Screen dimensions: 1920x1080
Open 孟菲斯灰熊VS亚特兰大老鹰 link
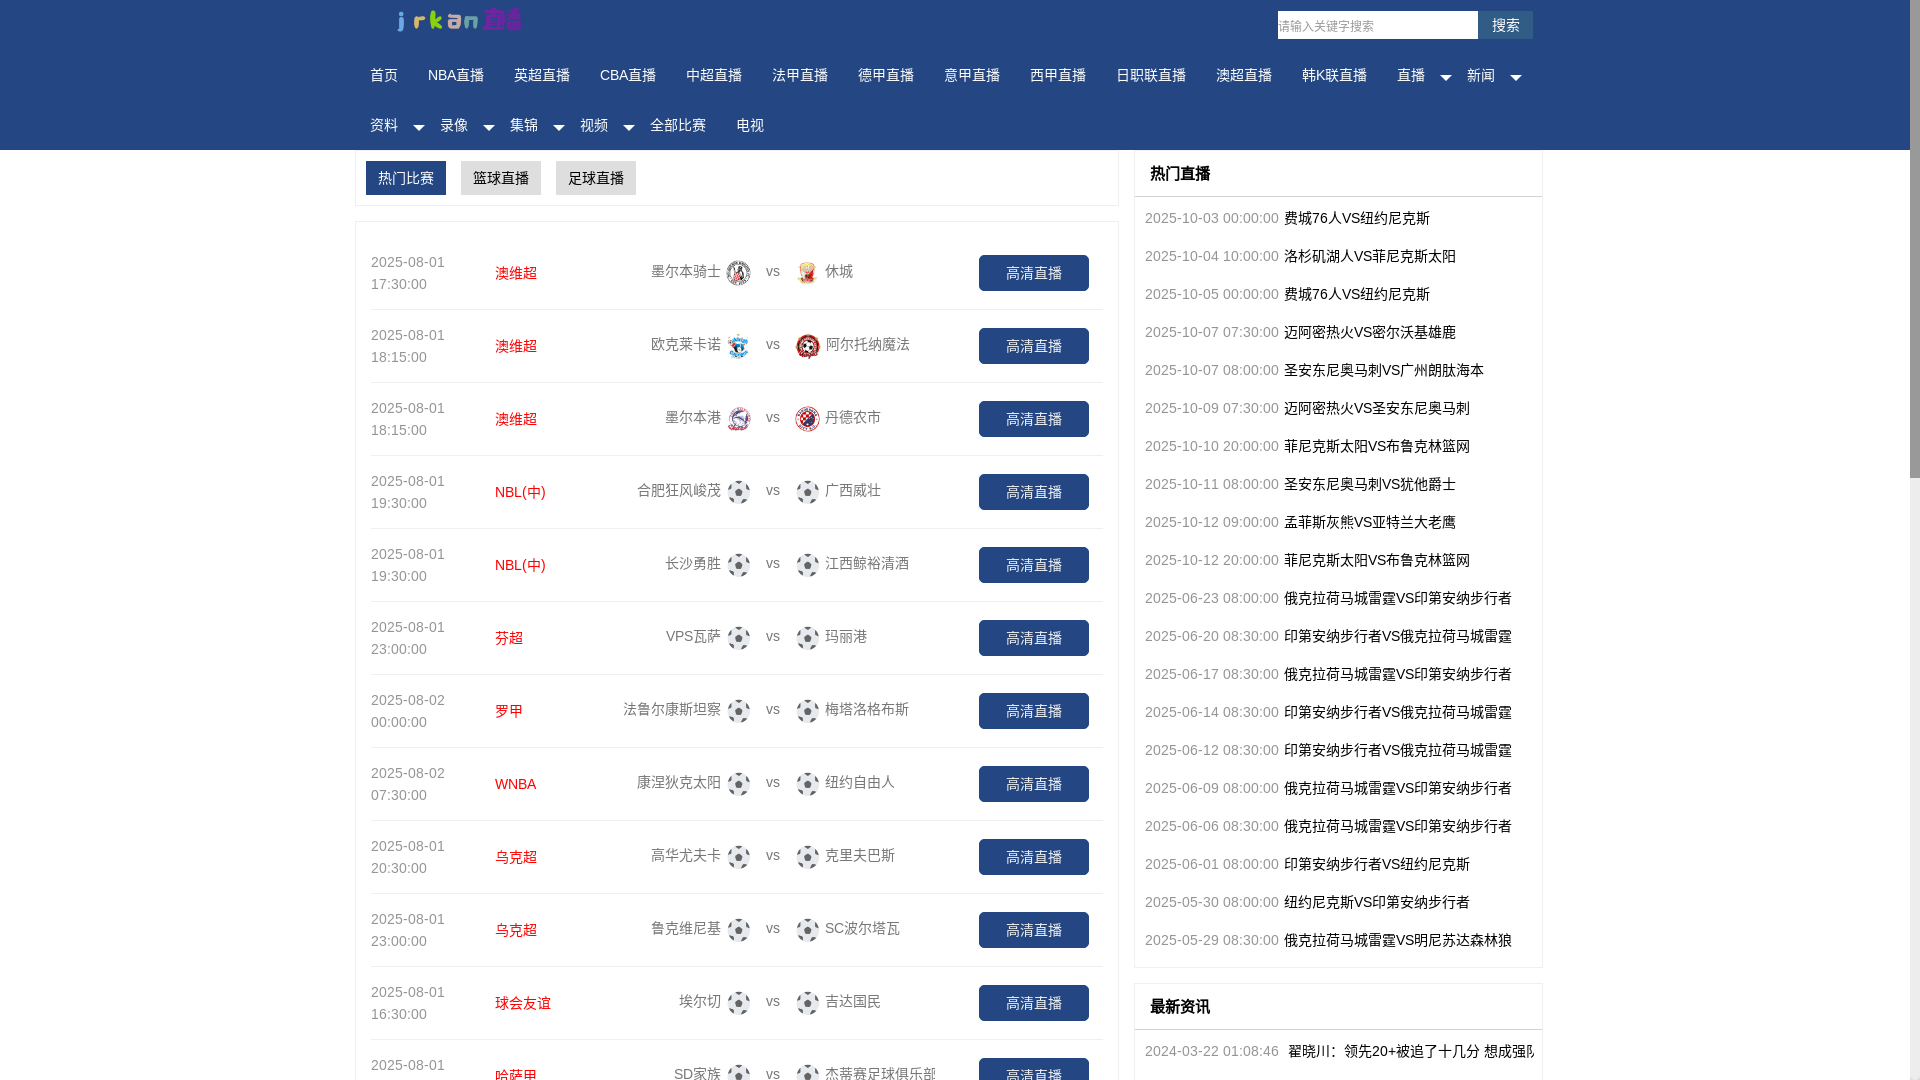1370,522
